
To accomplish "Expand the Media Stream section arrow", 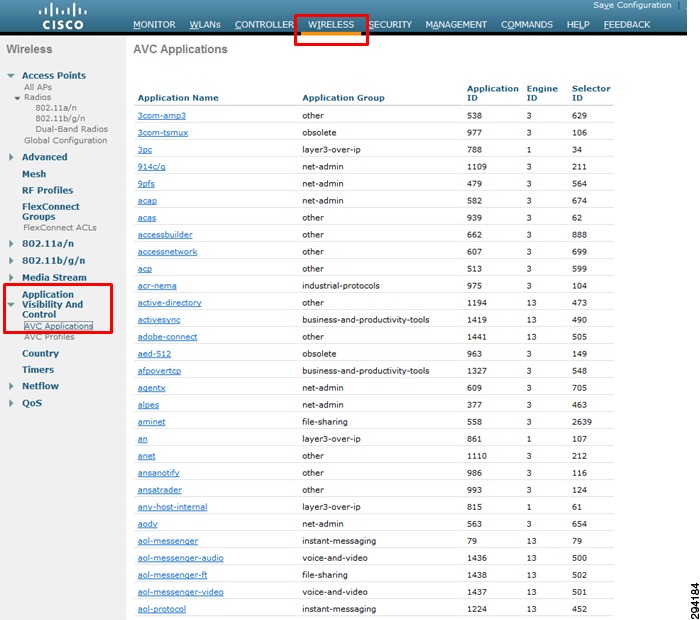I will coord(11,278).
